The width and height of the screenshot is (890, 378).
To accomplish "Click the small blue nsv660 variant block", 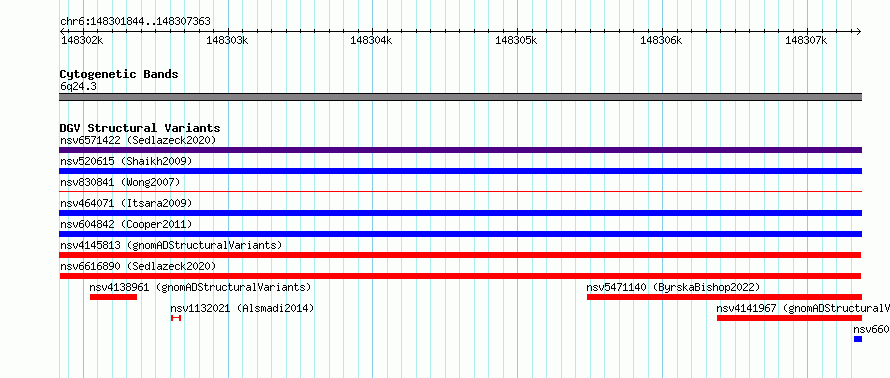I will [x=858, y=339].
